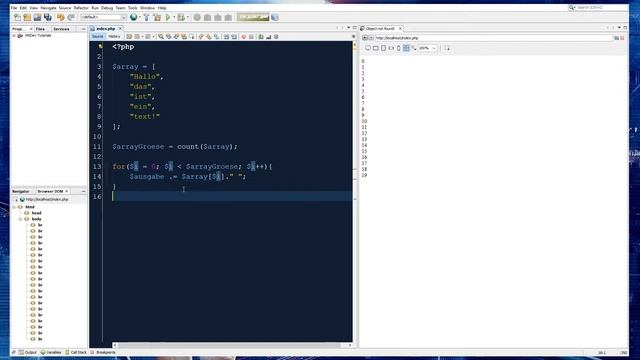This screenshot has height=360, width=640.
Task: Open the Output window button
Action: pos(28,352)
